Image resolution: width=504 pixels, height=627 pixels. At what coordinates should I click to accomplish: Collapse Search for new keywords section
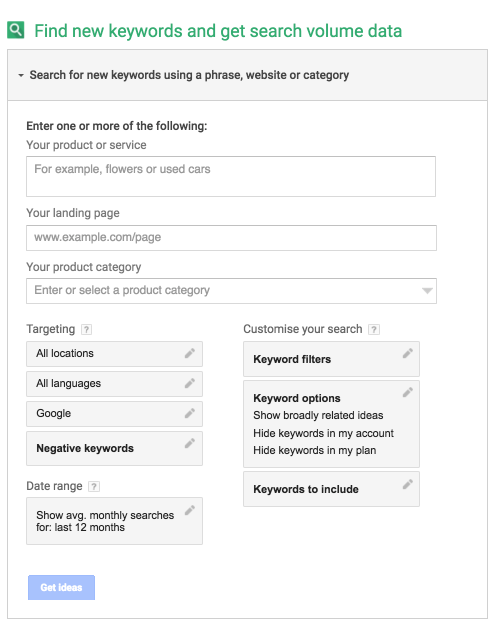click(21, 75)
